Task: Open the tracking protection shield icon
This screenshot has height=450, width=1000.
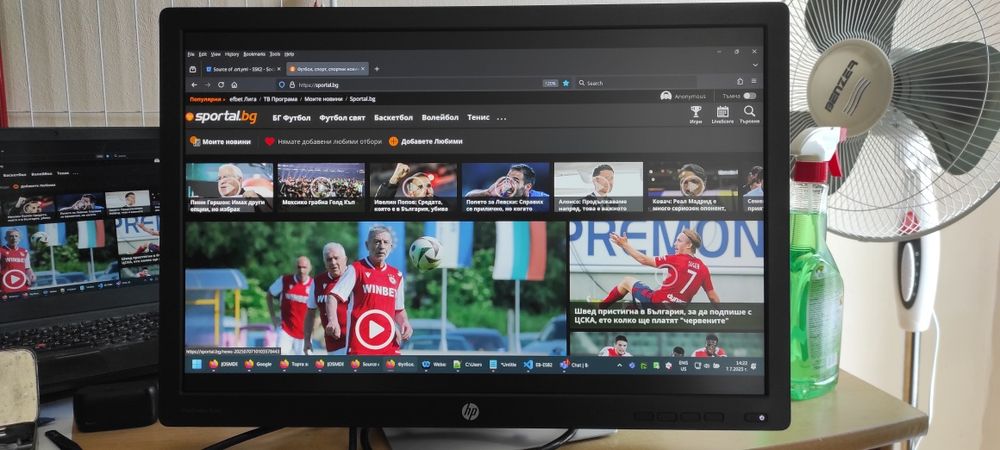Action: (x=281, y=84)
